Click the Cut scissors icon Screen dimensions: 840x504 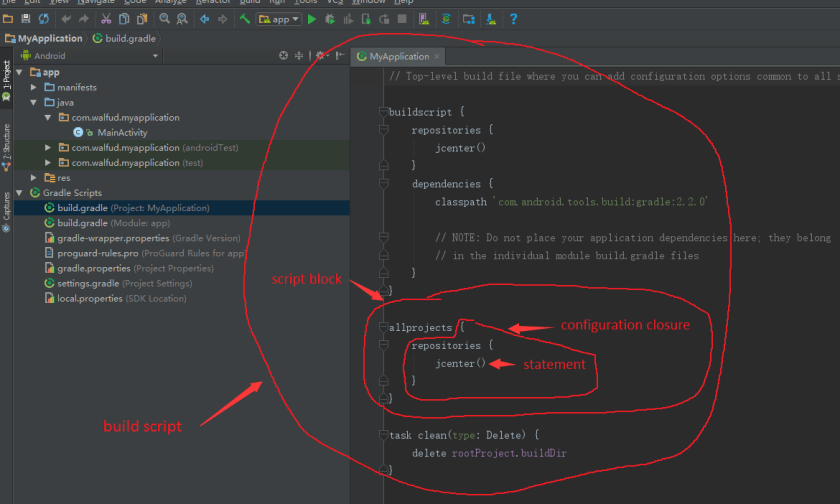106,19
